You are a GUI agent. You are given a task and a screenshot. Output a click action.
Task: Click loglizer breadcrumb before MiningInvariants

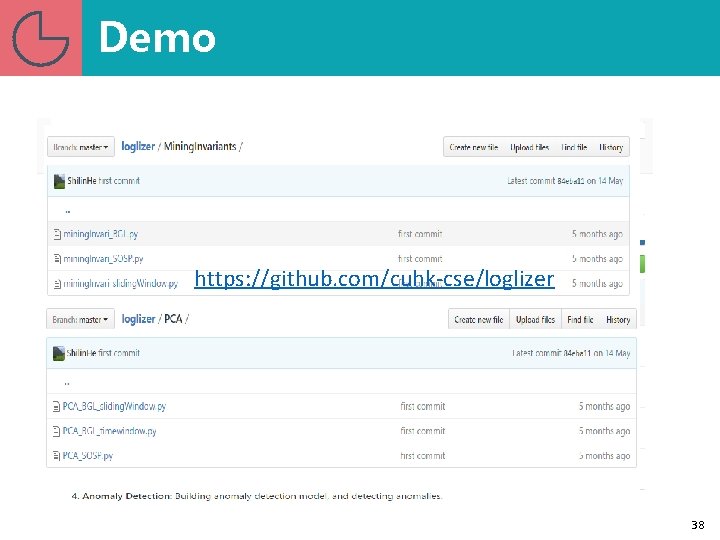(x=138, y=146)
